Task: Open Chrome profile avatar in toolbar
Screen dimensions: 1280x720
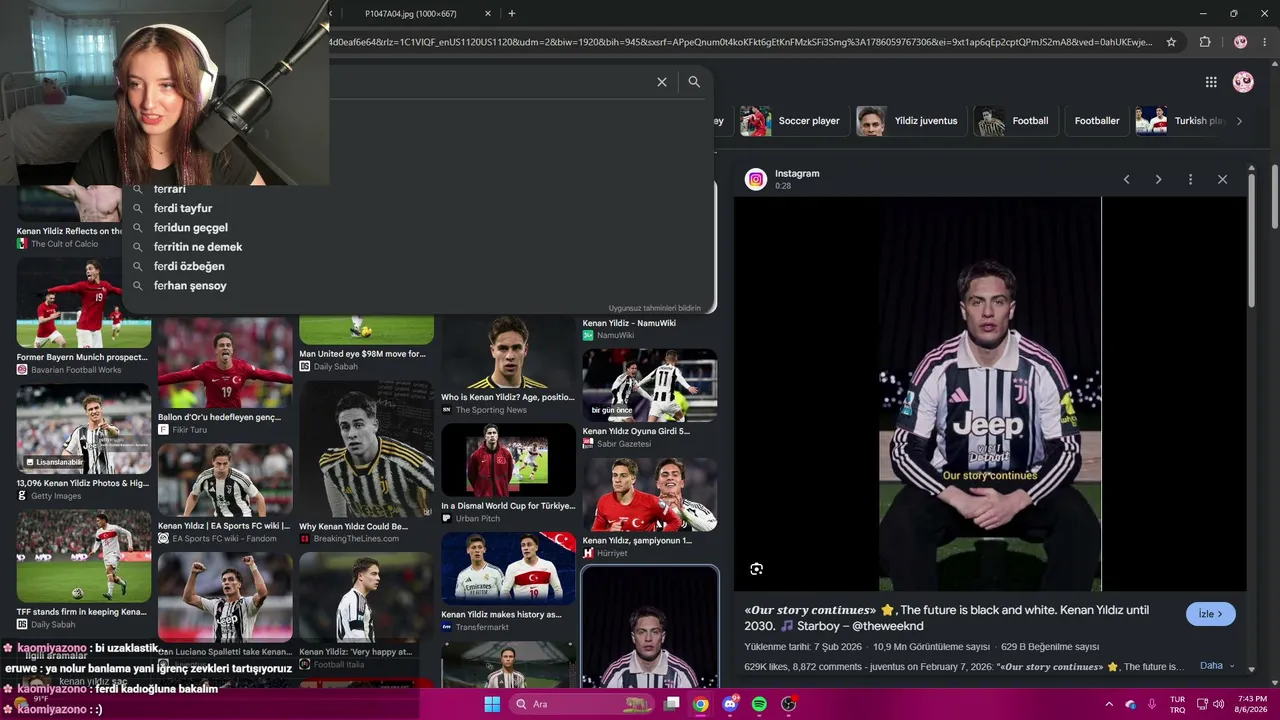Action: point(1240,42)
